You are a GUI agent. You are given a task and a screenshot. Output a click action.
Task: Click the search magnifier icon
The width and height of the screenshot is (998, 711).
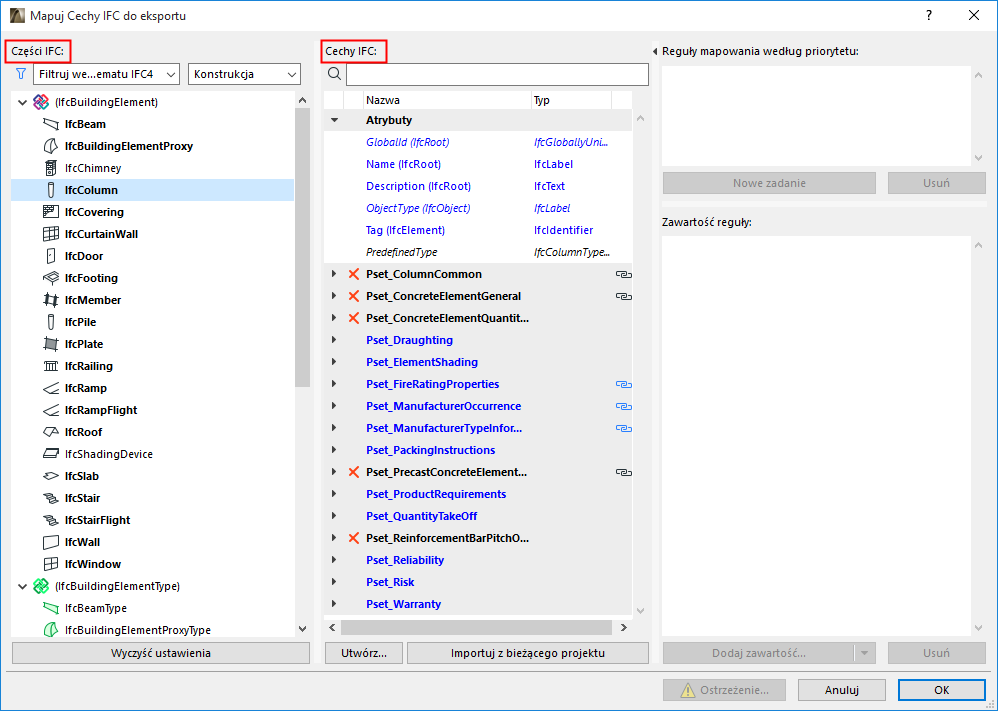pyautogui.click(x=334, y=74)
